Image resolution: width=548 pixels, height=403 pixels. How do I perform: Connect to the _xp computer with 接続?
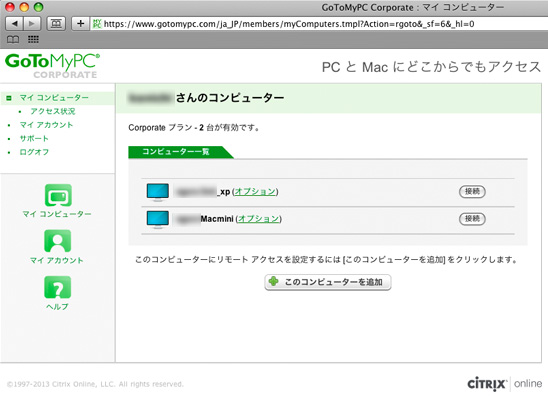tap(472, 192)
